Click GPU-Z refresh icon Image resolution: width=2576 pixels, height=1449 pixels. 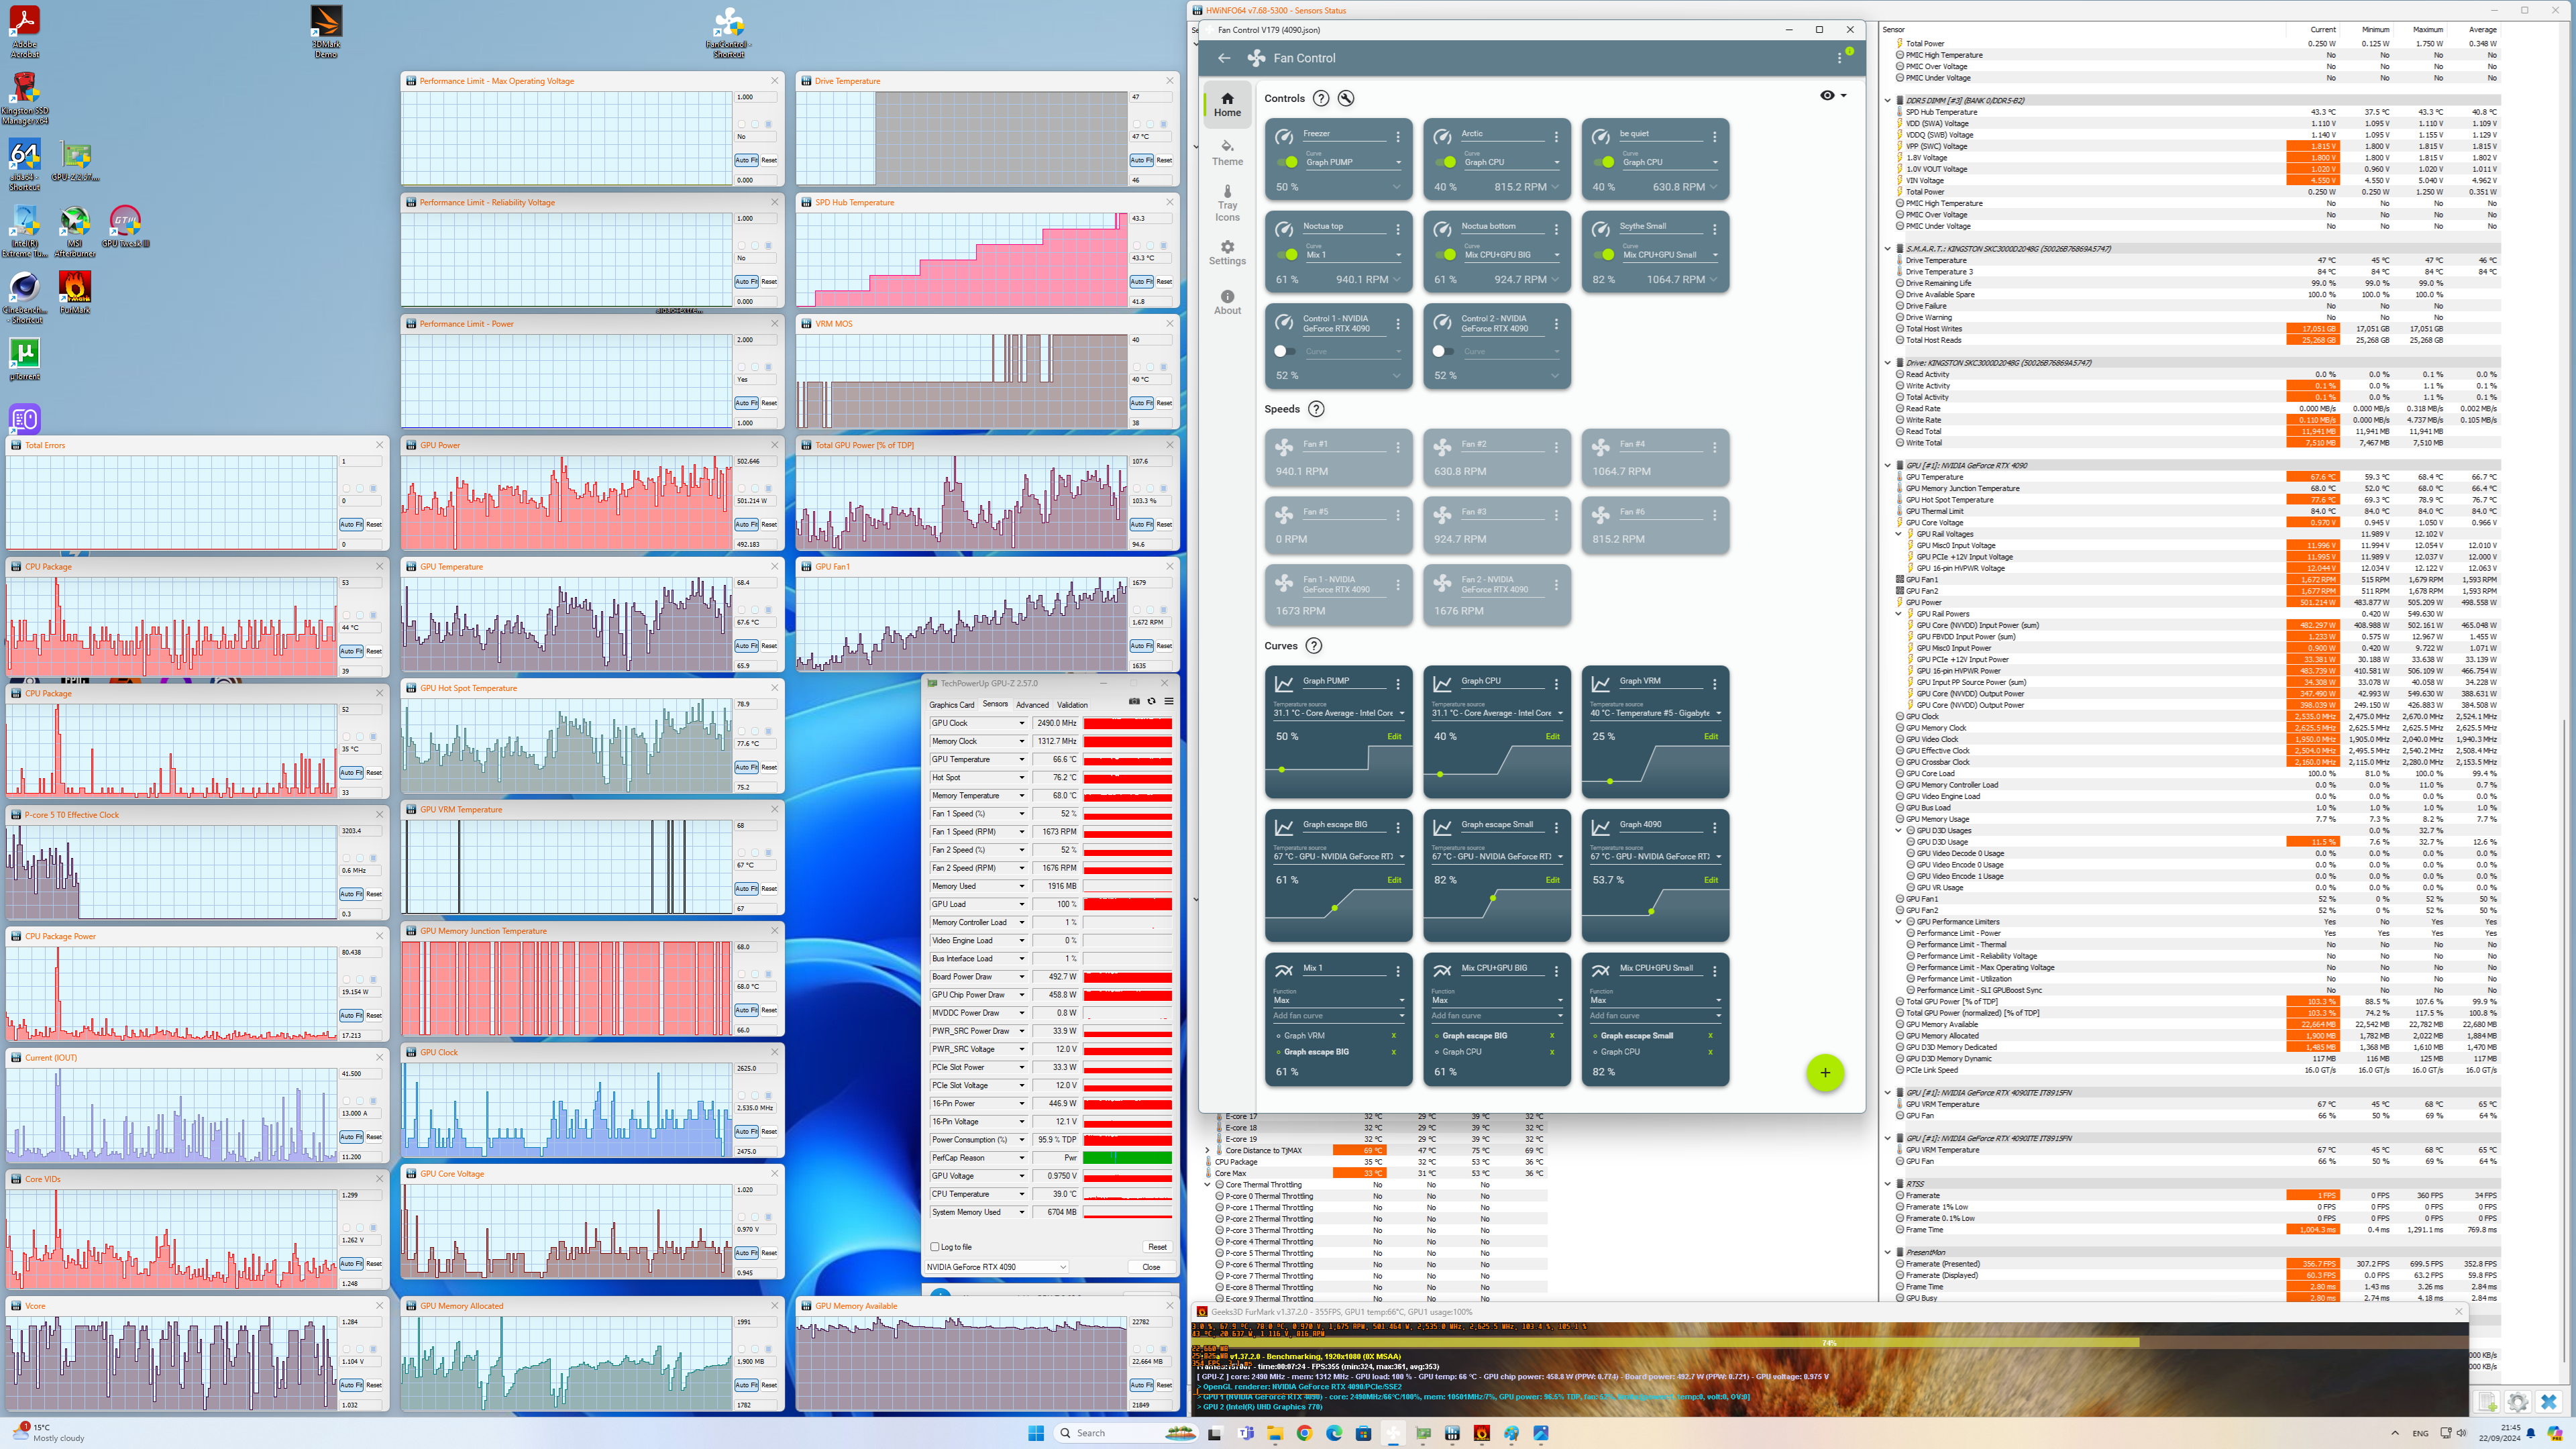coord(1151,701)
